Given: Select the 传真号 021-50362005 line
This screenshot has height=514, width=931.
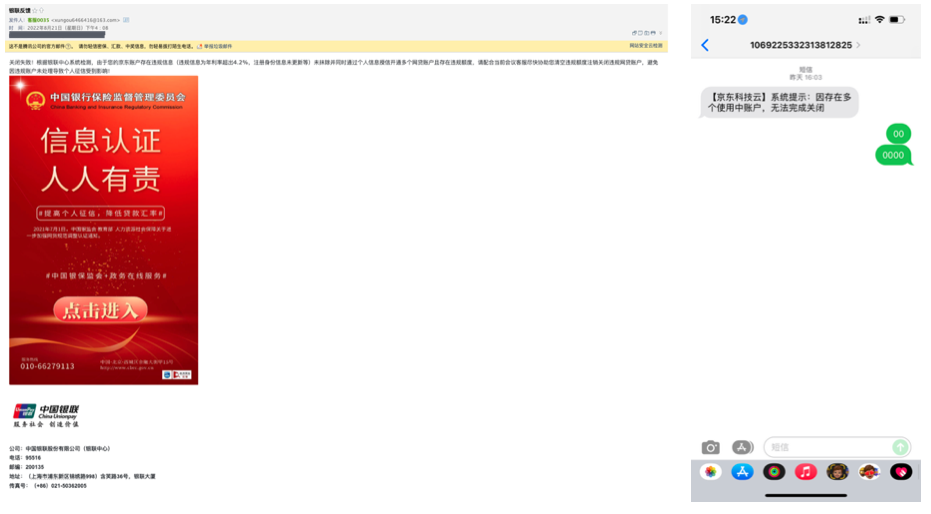Looking at the screenshot, I should [48, 486].
